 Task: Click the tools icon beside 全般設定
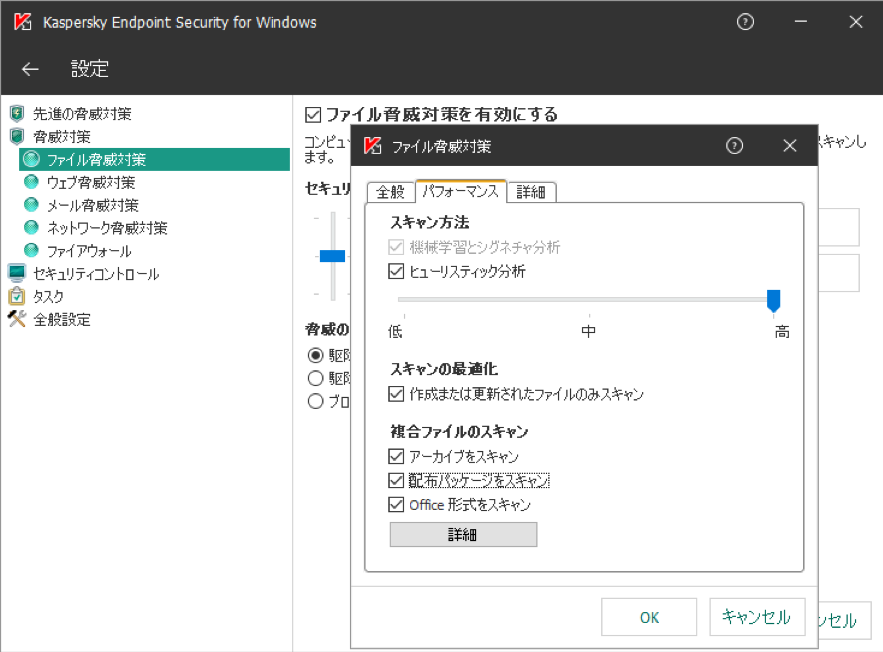click(17, 319)
